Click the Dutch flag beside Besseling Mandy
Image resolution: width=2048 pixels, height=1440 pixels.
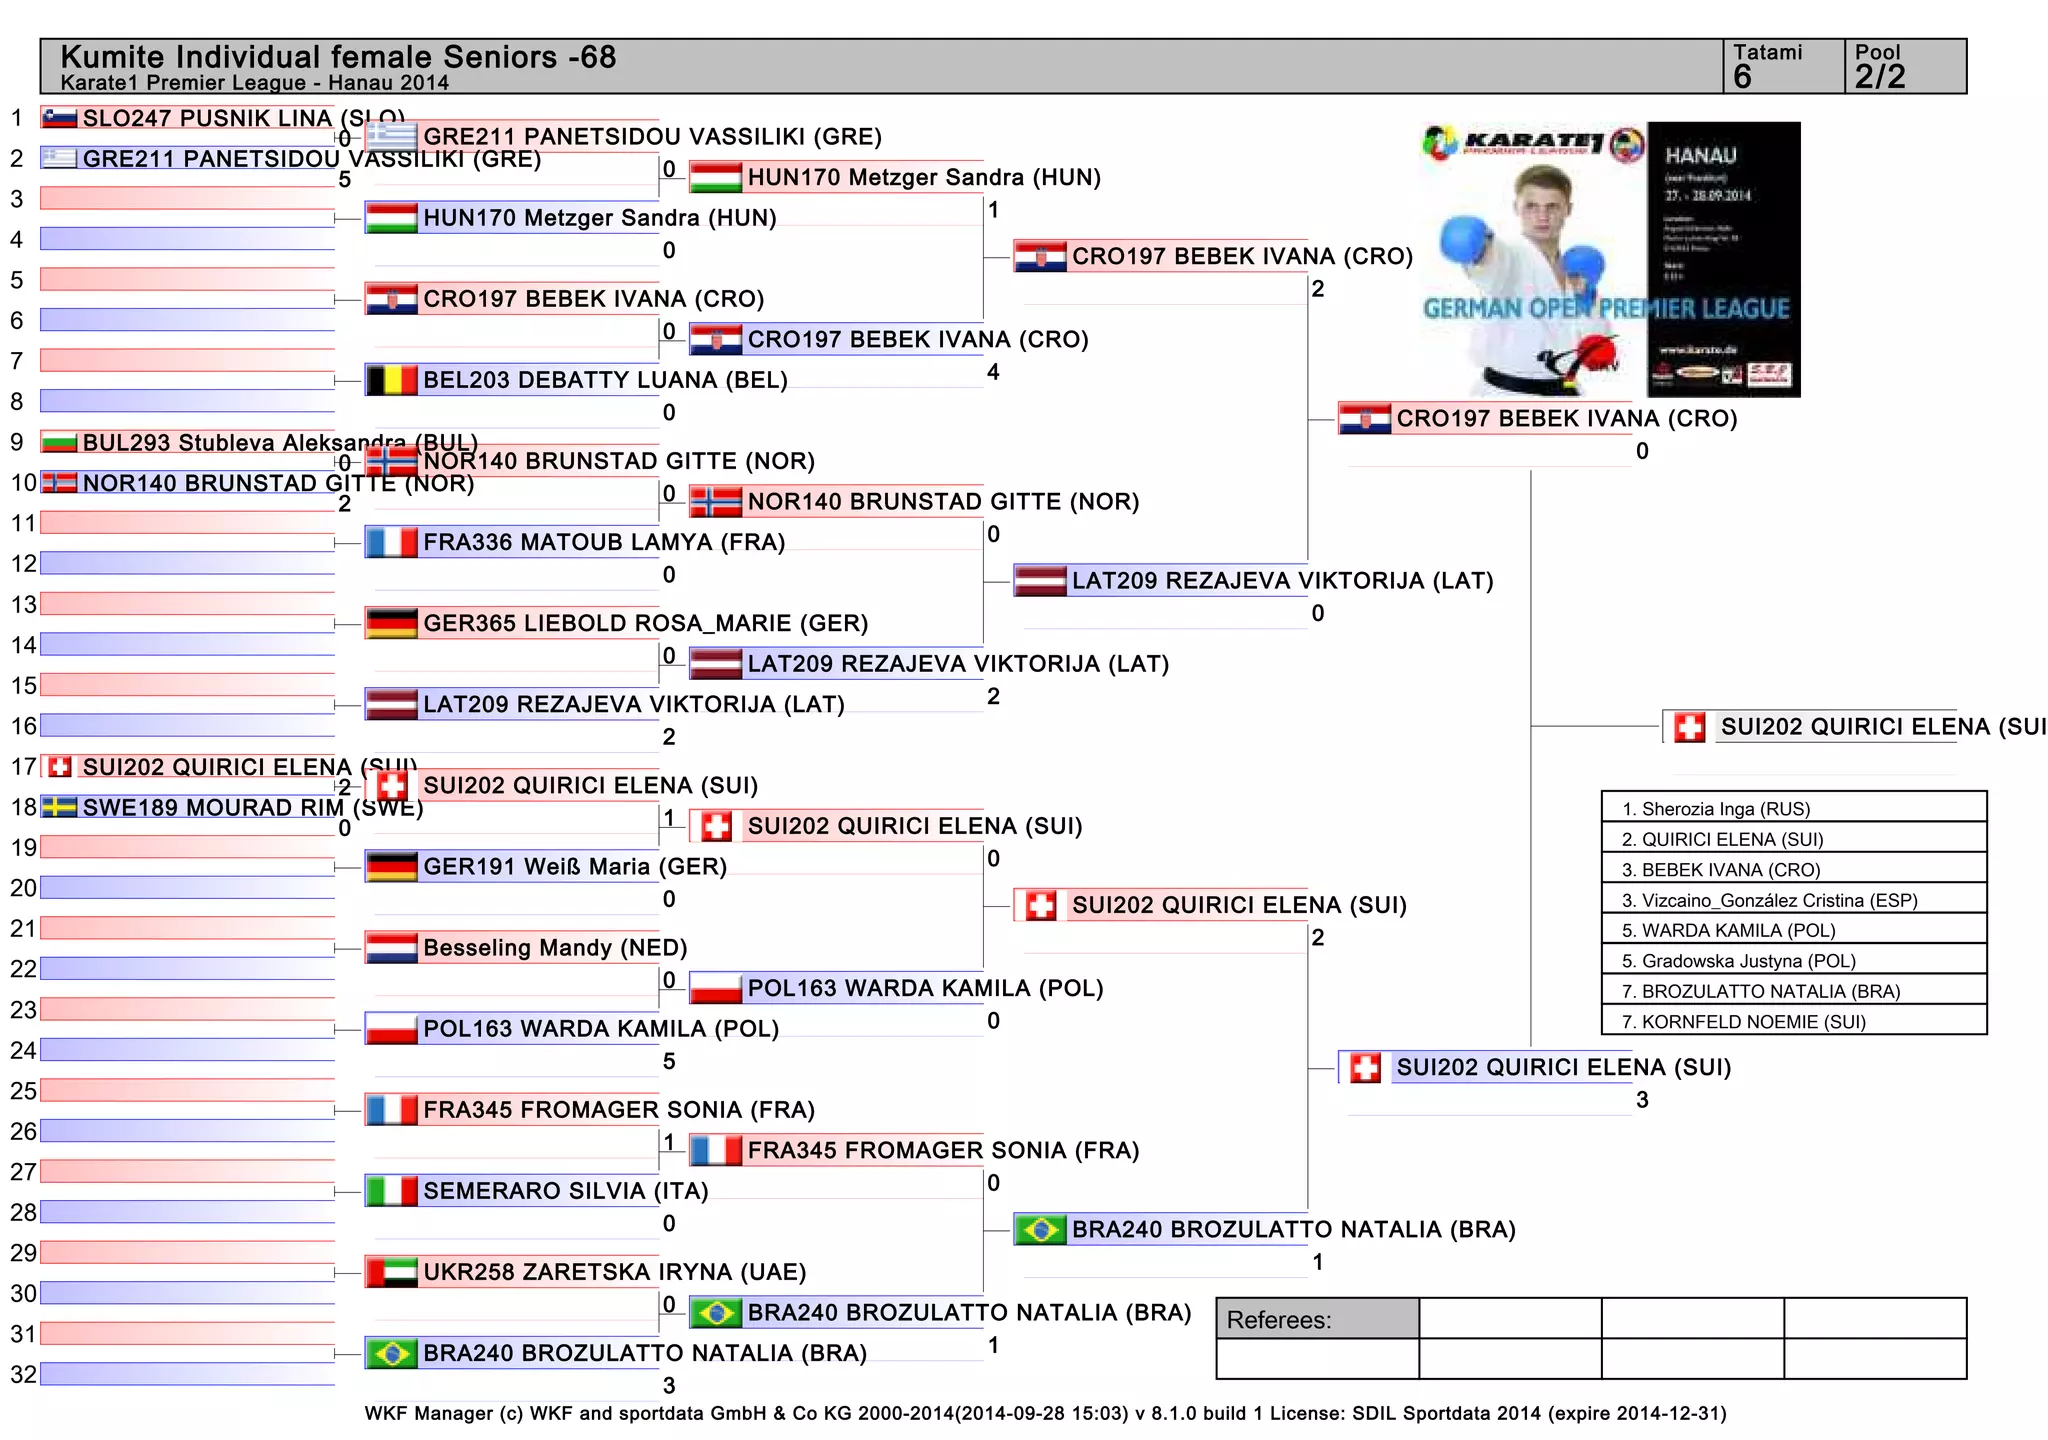pos(391,947)
